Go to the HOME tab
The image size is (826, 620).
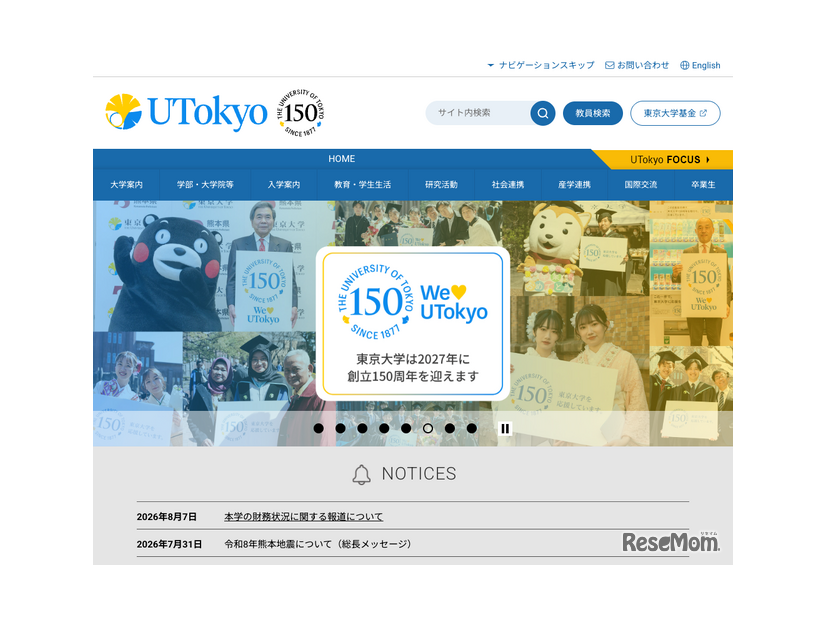[x=341, y=159]
